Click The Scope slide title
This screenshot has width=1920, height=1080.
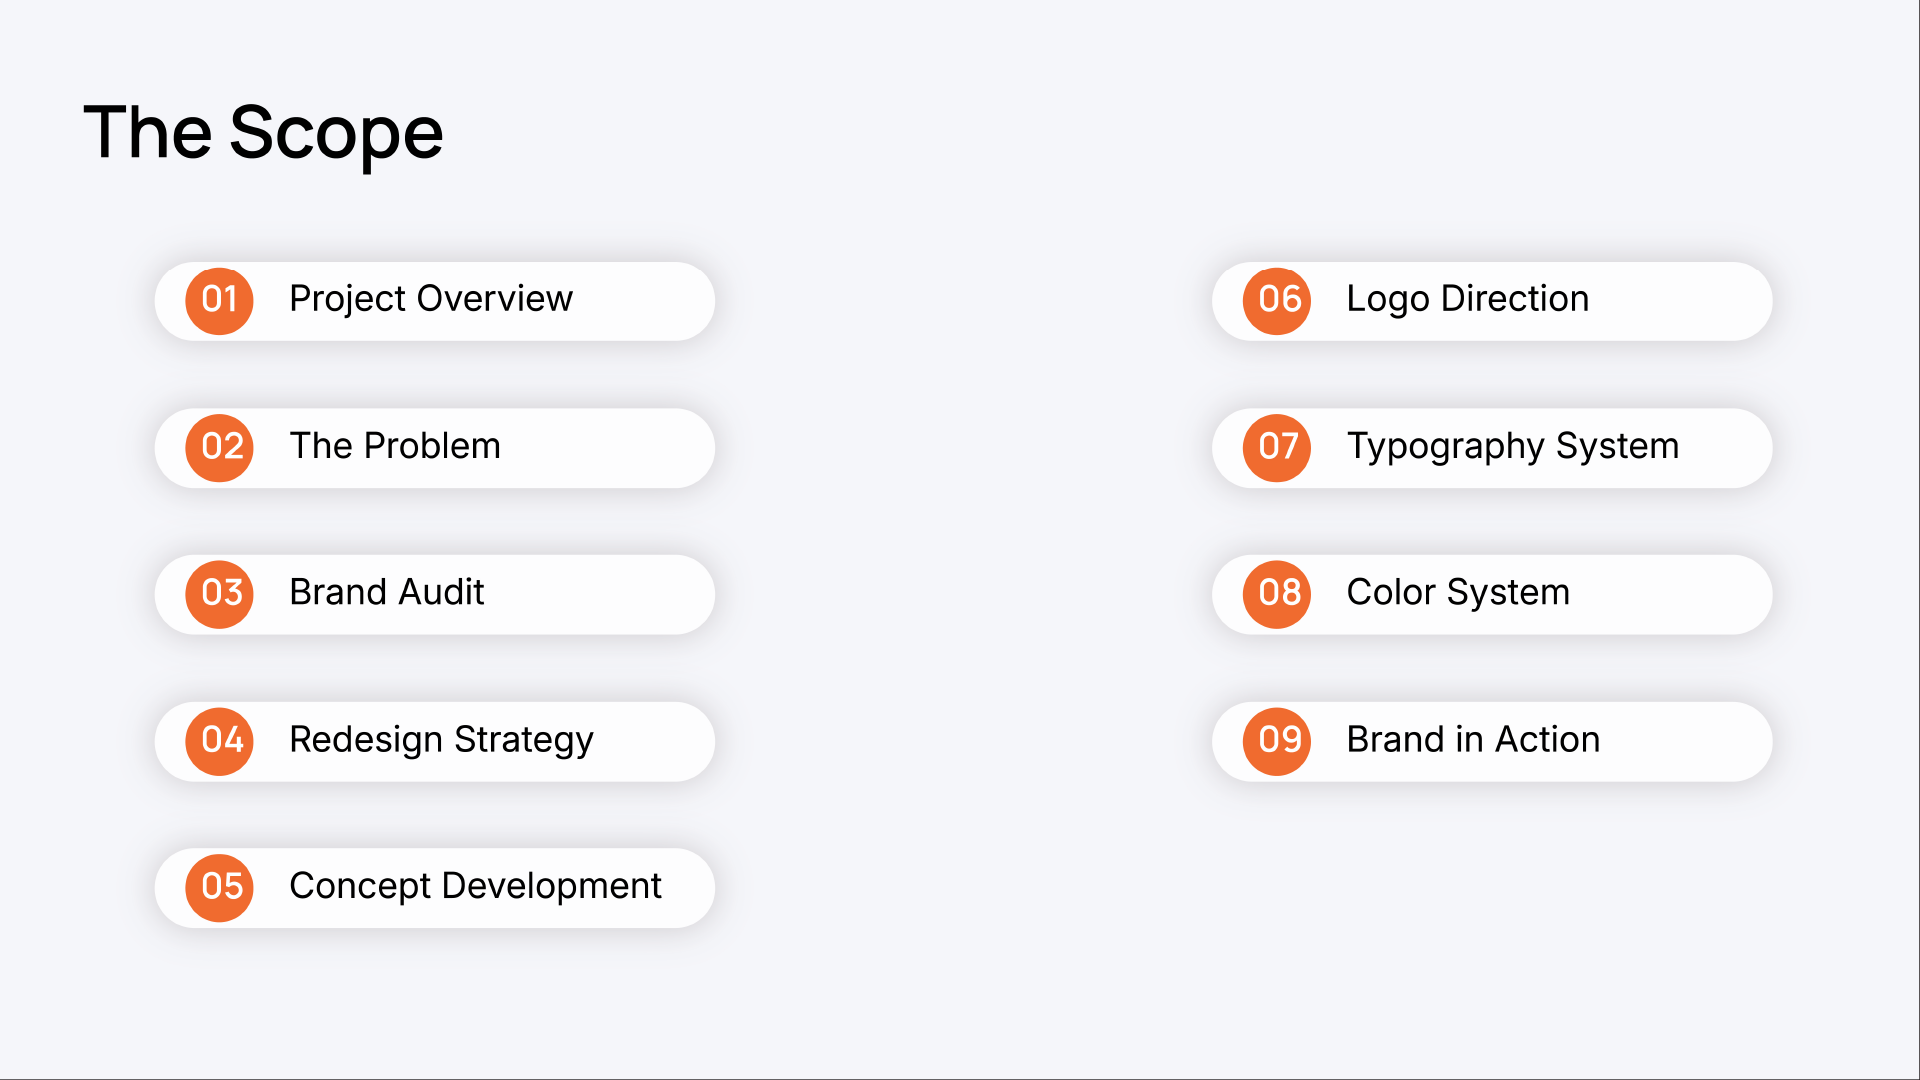263,133
